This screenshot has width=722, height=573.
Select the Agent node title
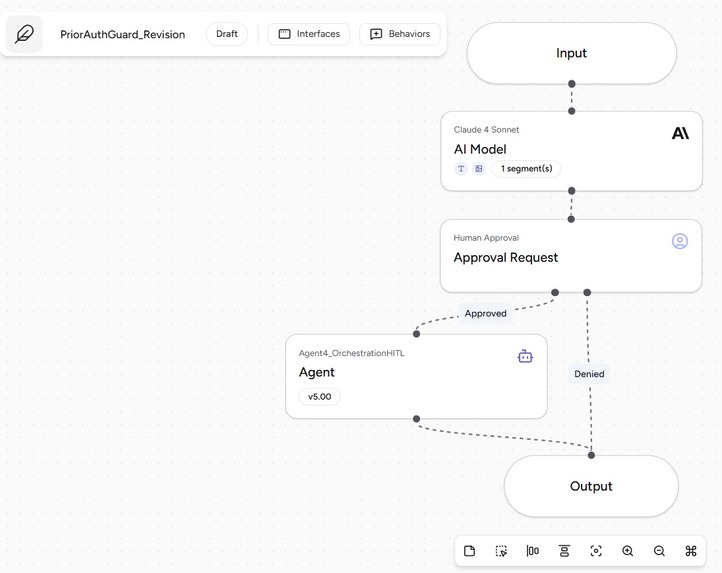(317, 372)
